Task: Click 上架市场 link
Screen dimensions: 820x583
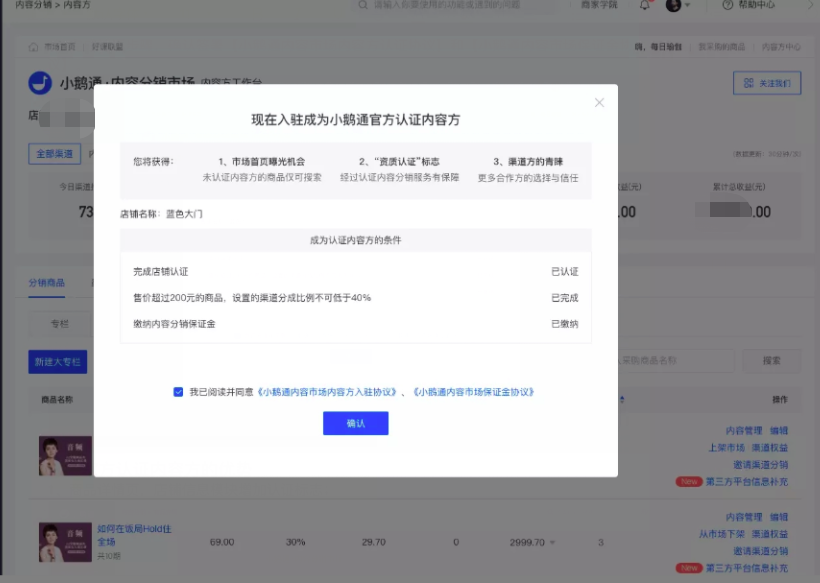Action: click(x=726, y=448)
